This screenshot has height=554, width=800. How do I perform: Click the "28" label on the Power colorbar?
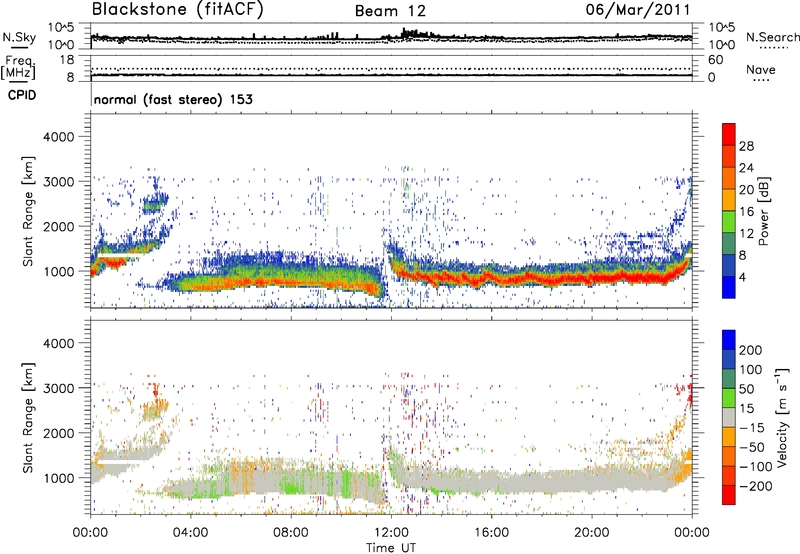pyautogui.click(x=746, y=146)
